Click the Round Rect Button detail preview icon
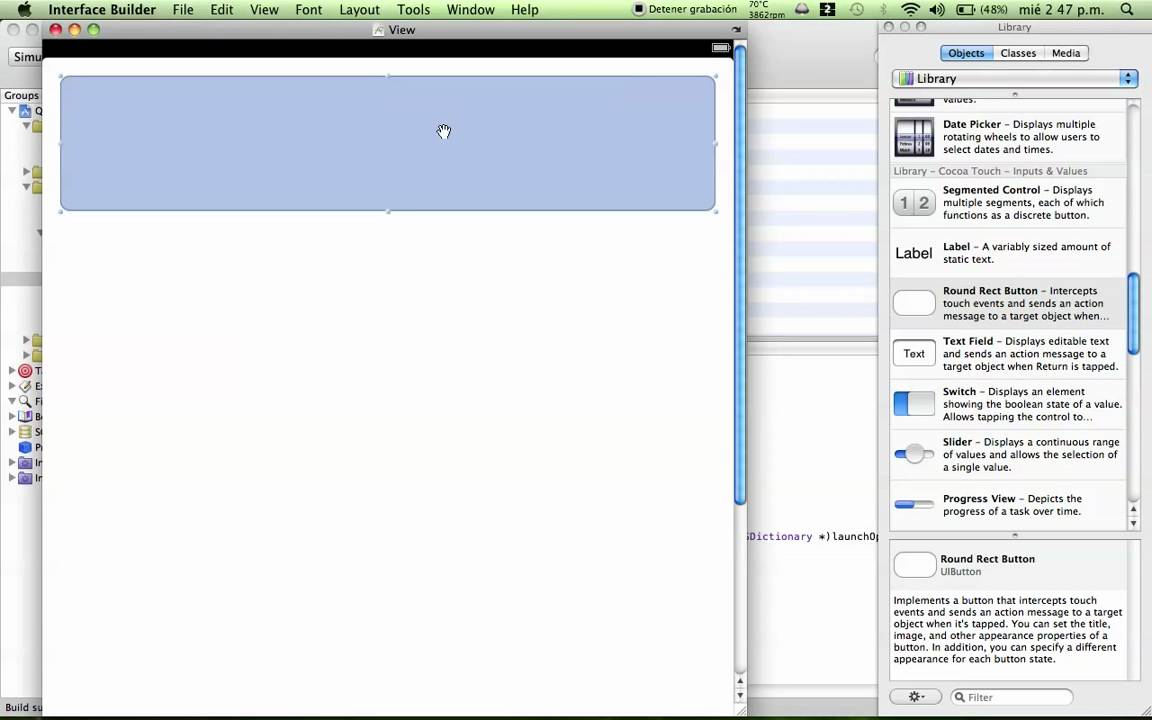Screen dimensions: 1152x720 [x=915, y=565]
